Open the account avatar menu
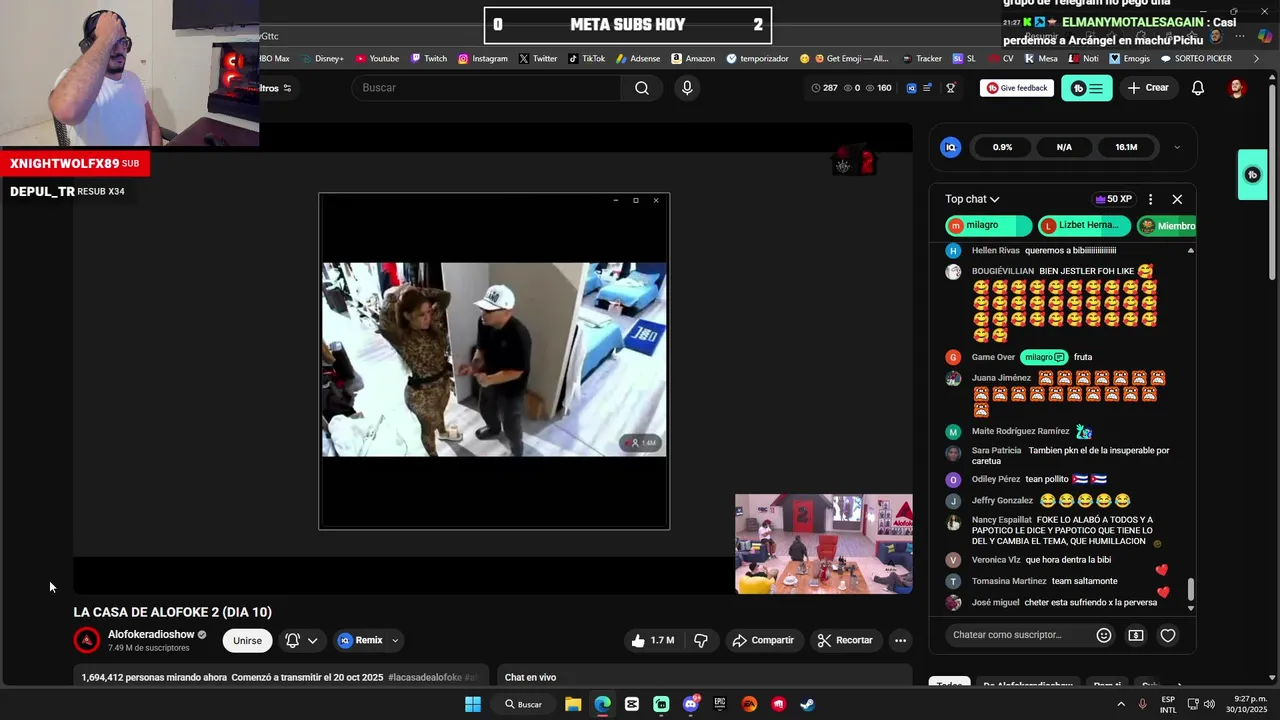 (1237, 88)
